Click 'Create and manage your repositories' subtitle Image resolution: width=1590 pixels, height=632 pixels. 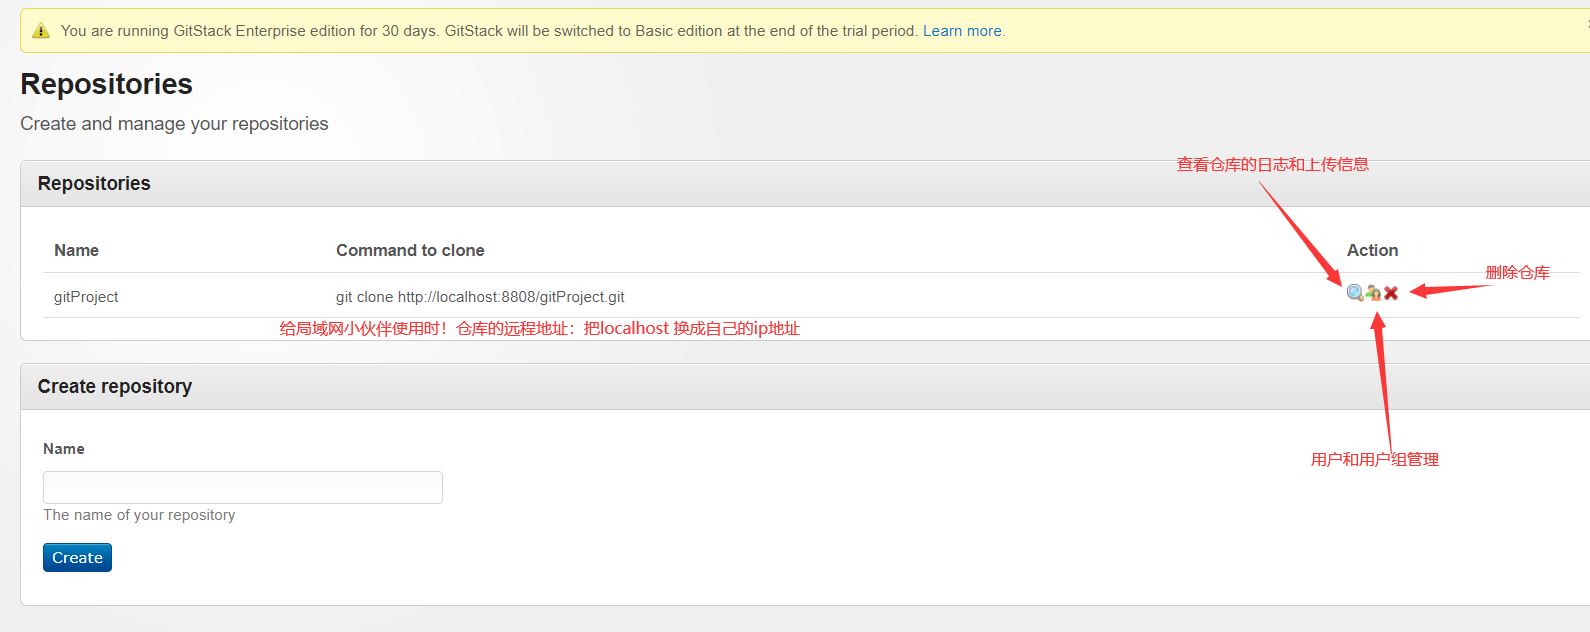click(x=174, y=124)
